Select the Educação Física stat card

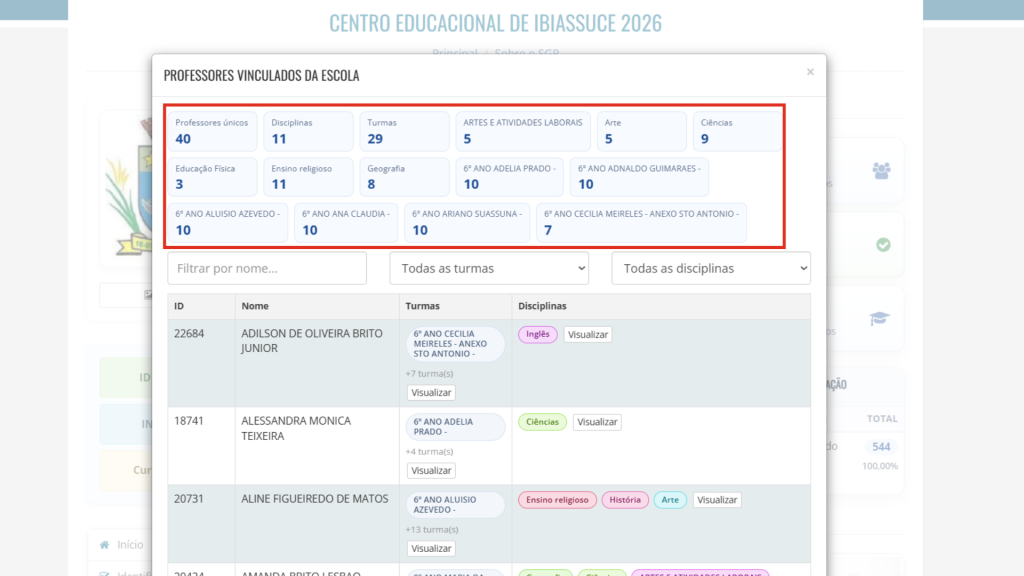point(212,177)
